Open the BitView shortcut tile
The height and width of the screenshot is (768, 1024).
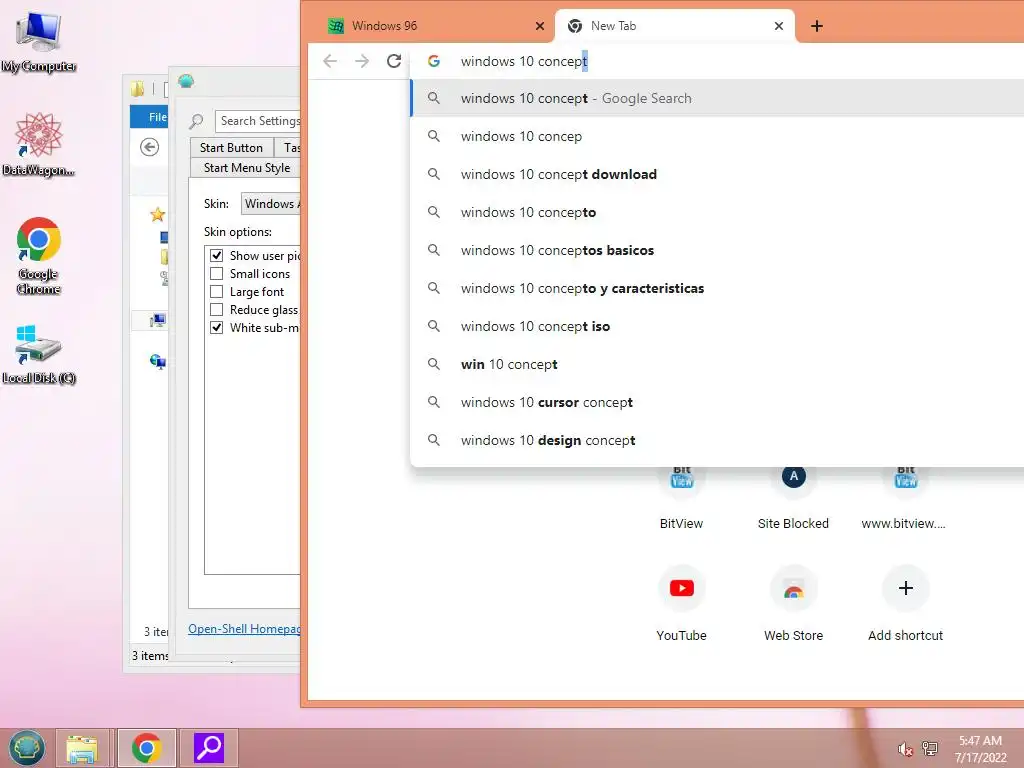[681, 498]
